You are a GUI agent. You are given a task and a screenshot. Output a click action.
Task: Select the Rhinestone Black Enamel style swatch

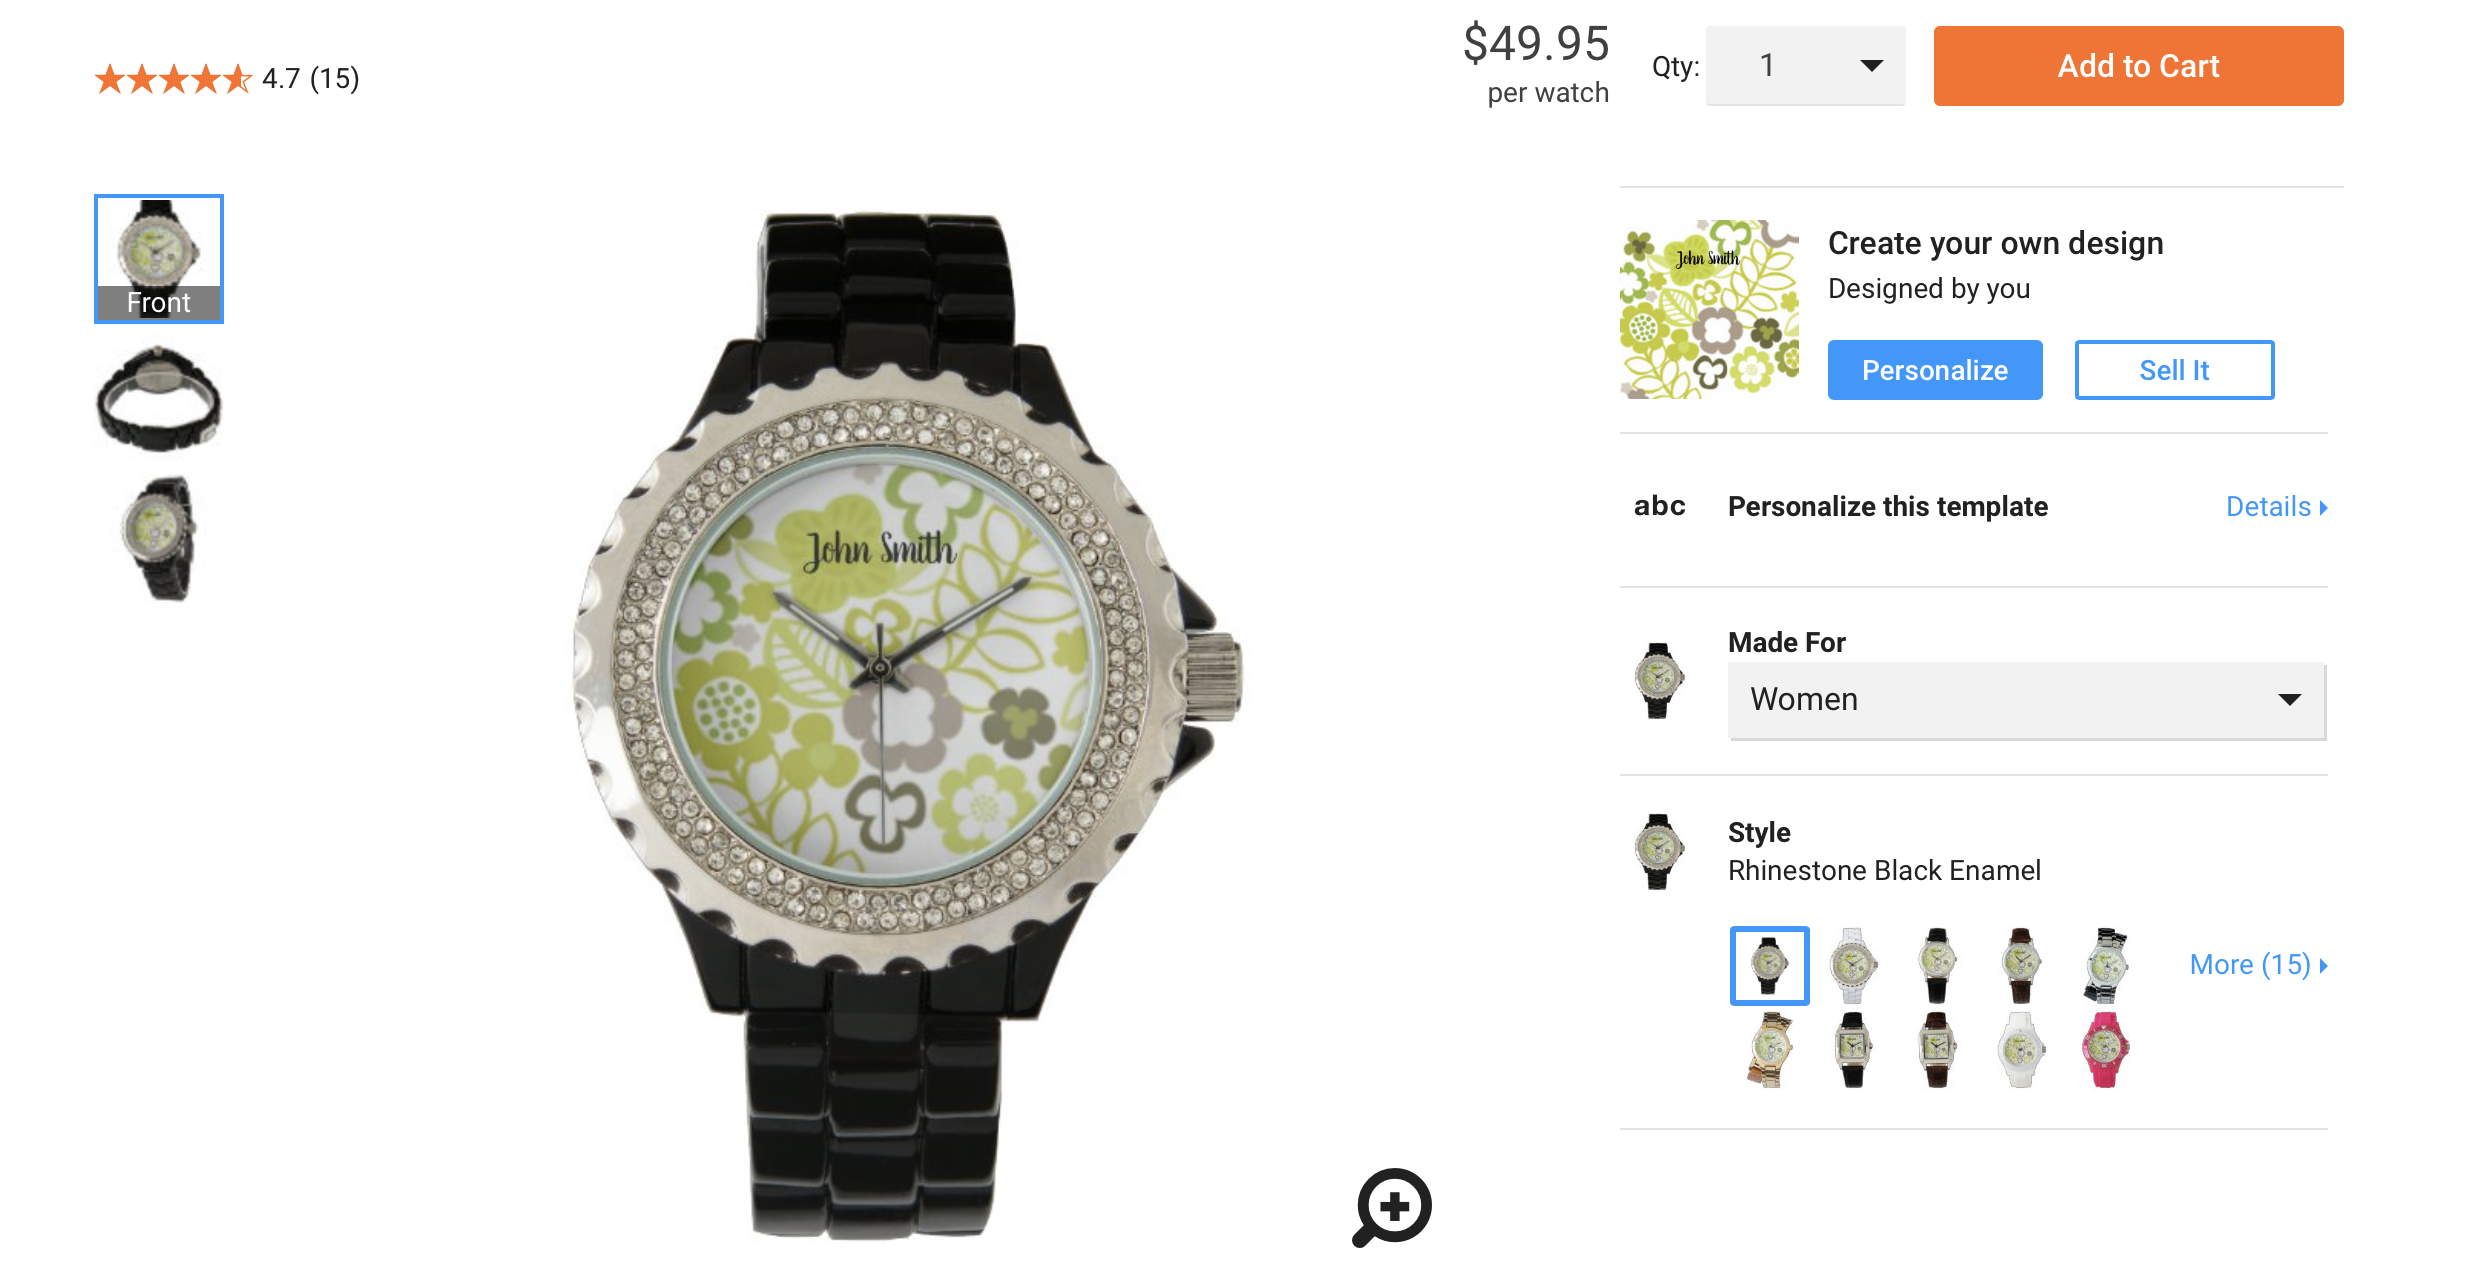(1770, 965)
